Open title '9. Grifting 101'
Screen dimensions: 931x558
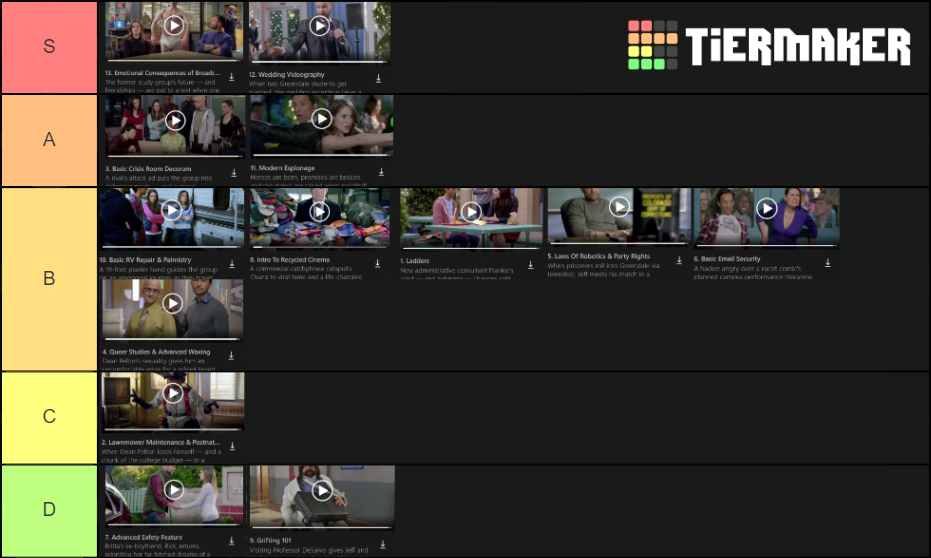pyautogui.click(x=270, y=541)
